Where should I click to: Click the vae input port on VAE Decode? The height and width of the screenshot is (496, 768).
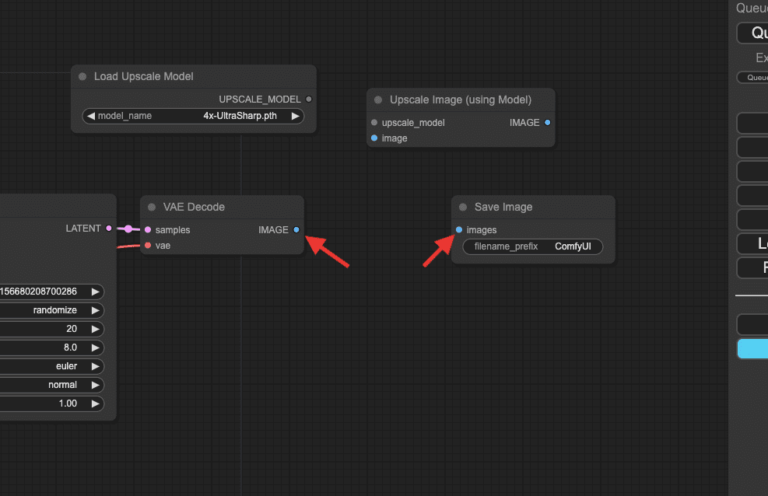point(148,245)
